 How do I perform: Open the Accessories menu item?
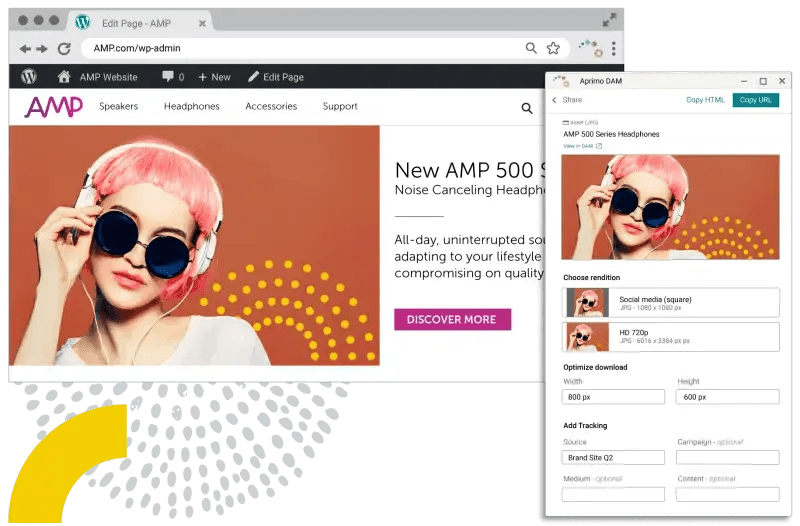click(x=271, y=106)
